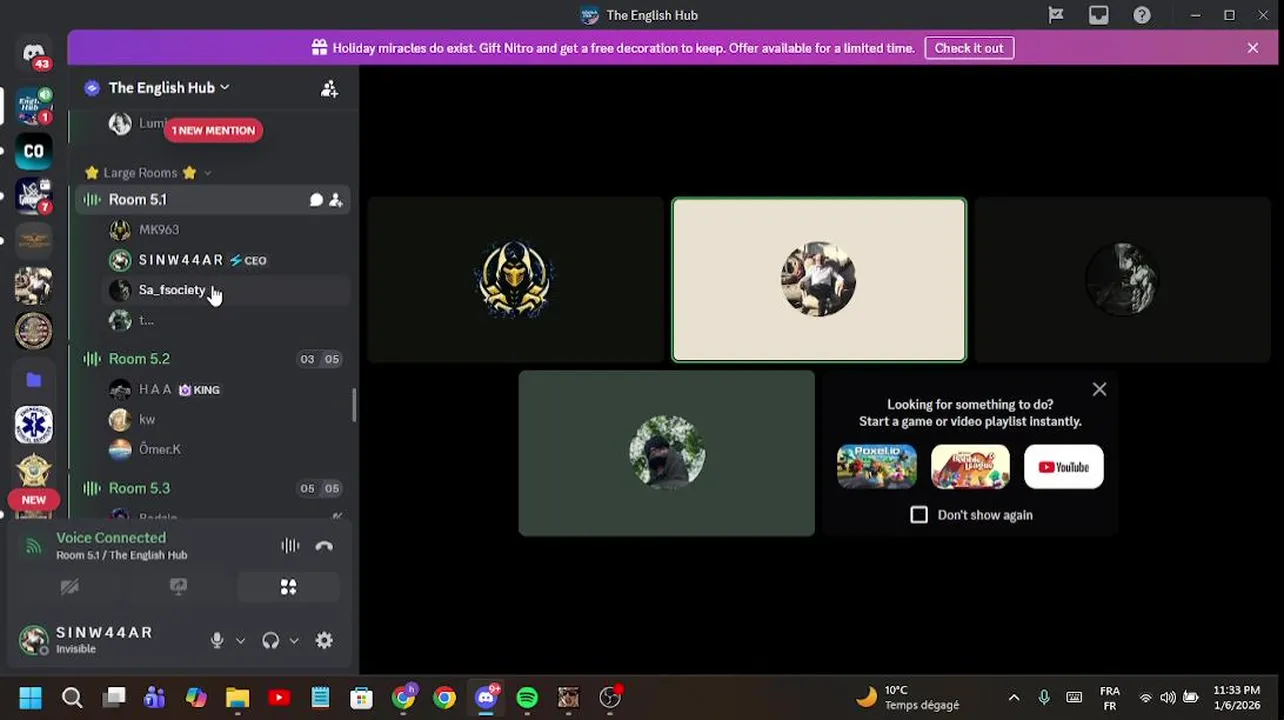This screenshot has height=720, width=1284.
Task: Collapse Large Rooms category
Action: click(147, 173)
